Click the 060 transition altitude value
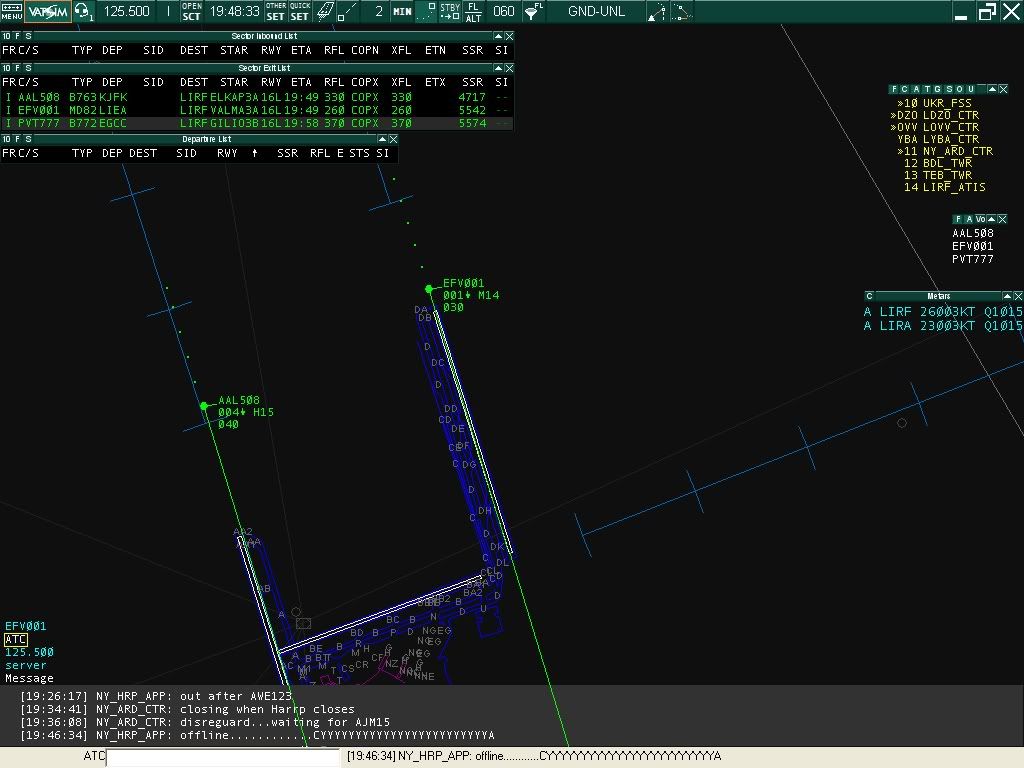The image size is (1024, 768). click(504, 11)
